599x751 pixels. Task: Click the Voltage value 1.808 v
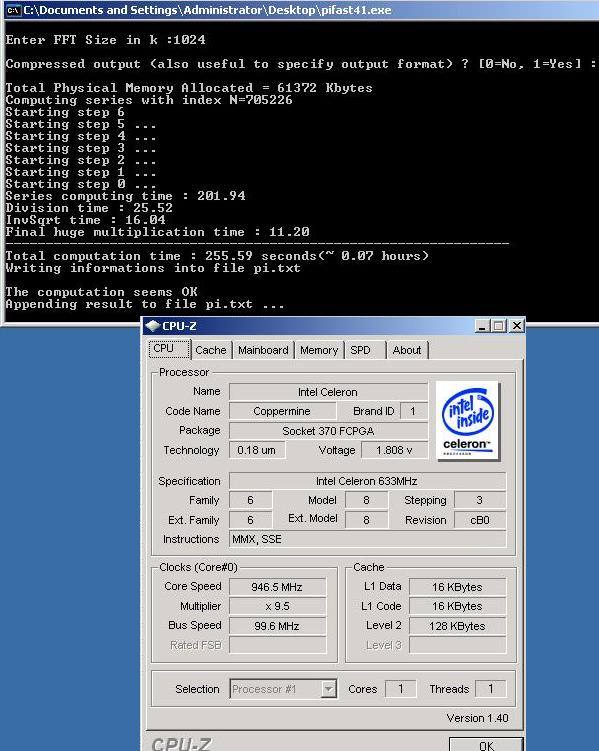[x=395, y=450]
